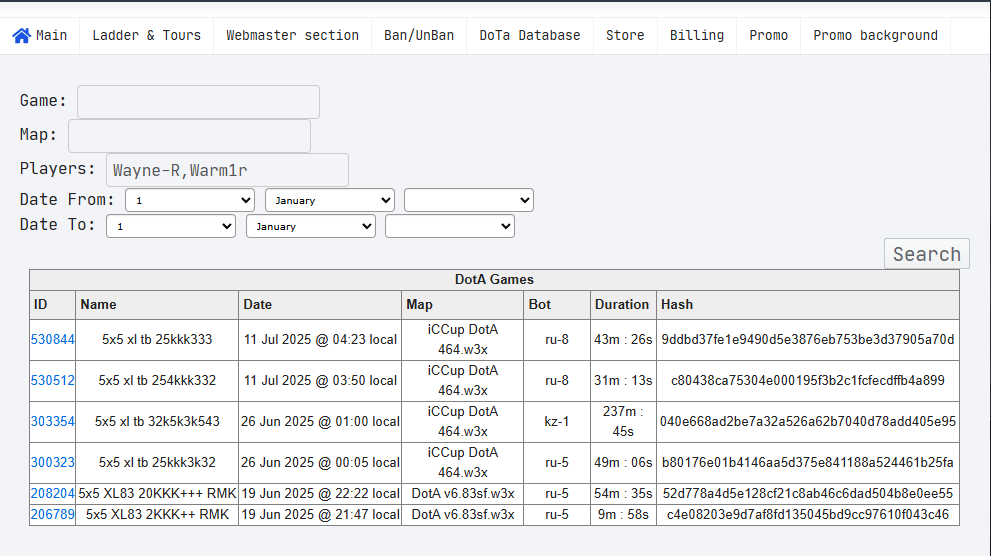Click game name 5x5 xl tb 32k5k3k543

[157, 421]
